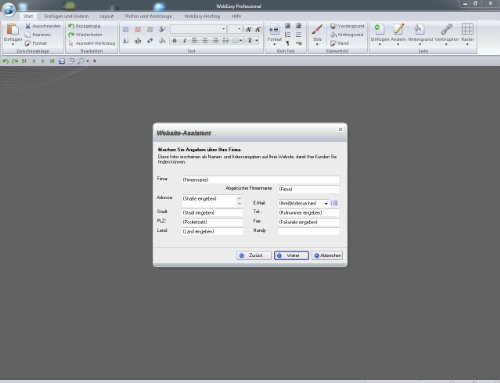500x383 pixels.
Task: Open the WebEasy Hosting tab
Action: (x=202, y=16)
